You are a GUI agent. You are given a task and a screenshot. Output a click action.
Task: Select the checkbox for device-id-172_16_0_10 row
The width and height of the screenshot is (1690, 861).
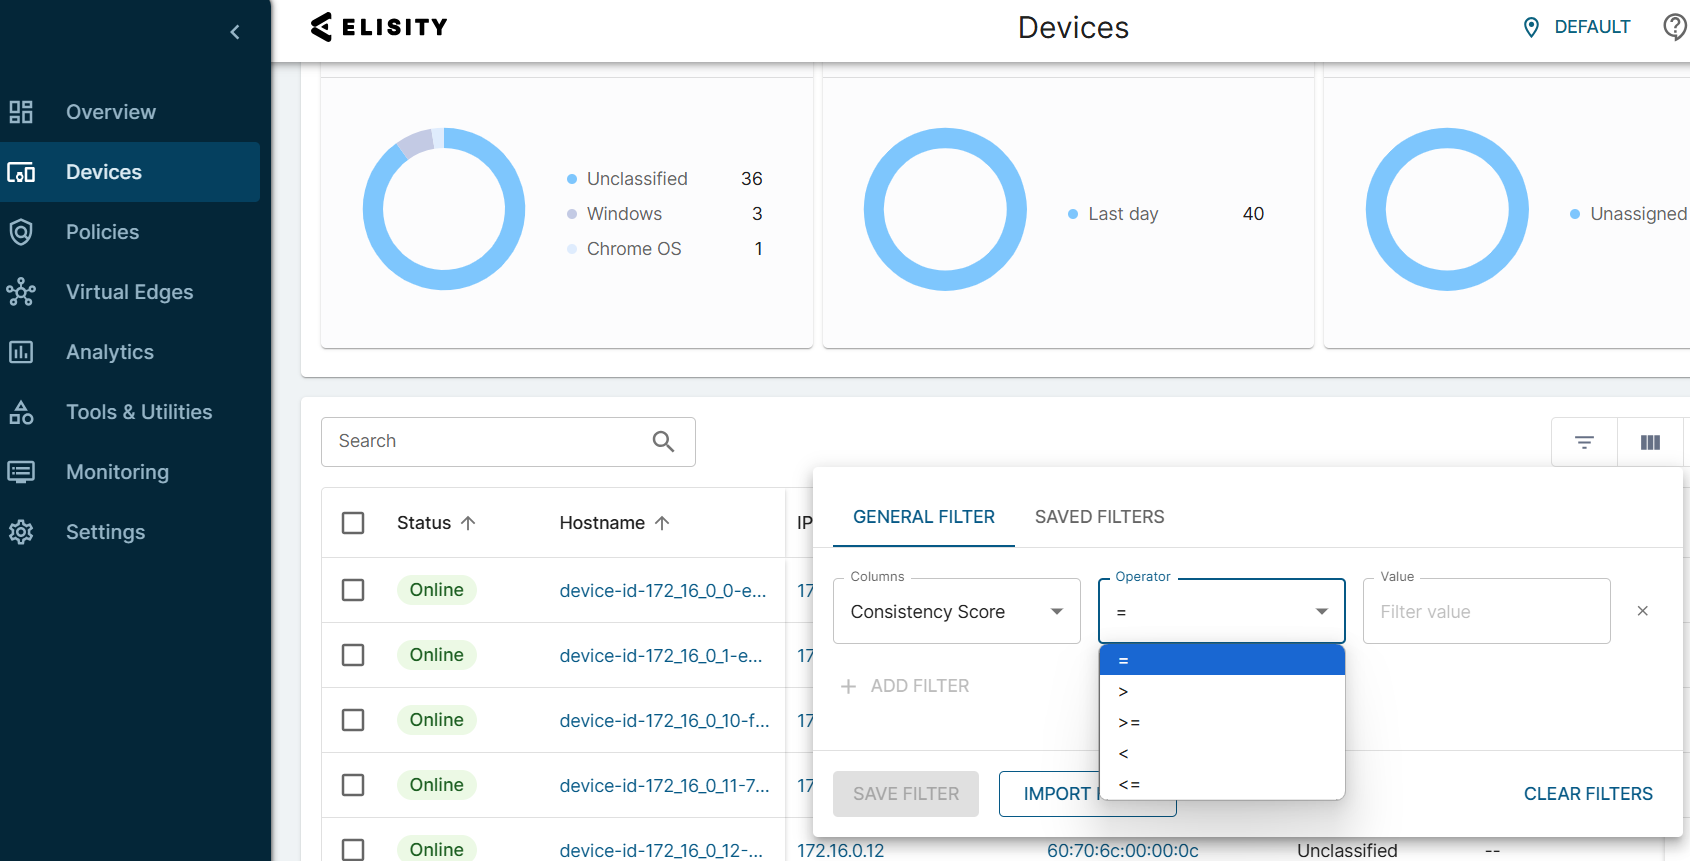click(x=353, y=720)
